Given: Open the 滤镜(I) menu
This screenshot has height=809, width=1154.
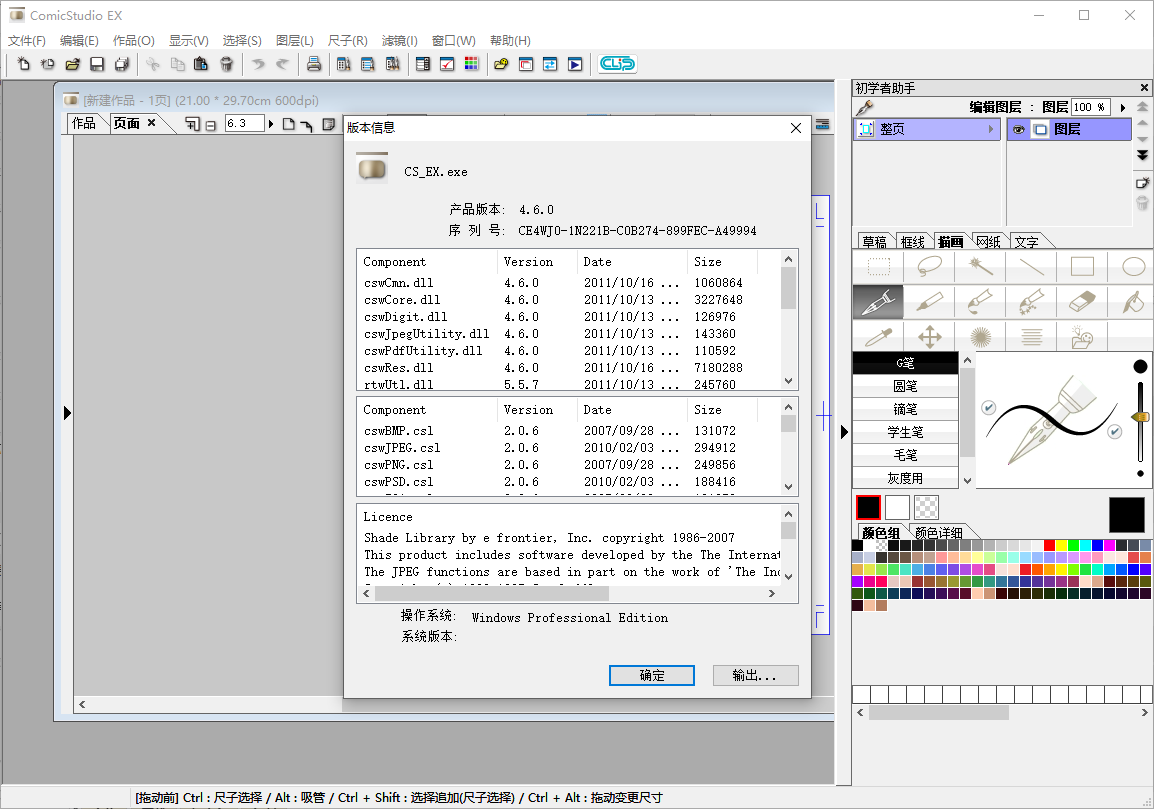Looking at the screenshot, I should [x=400, y=40].
